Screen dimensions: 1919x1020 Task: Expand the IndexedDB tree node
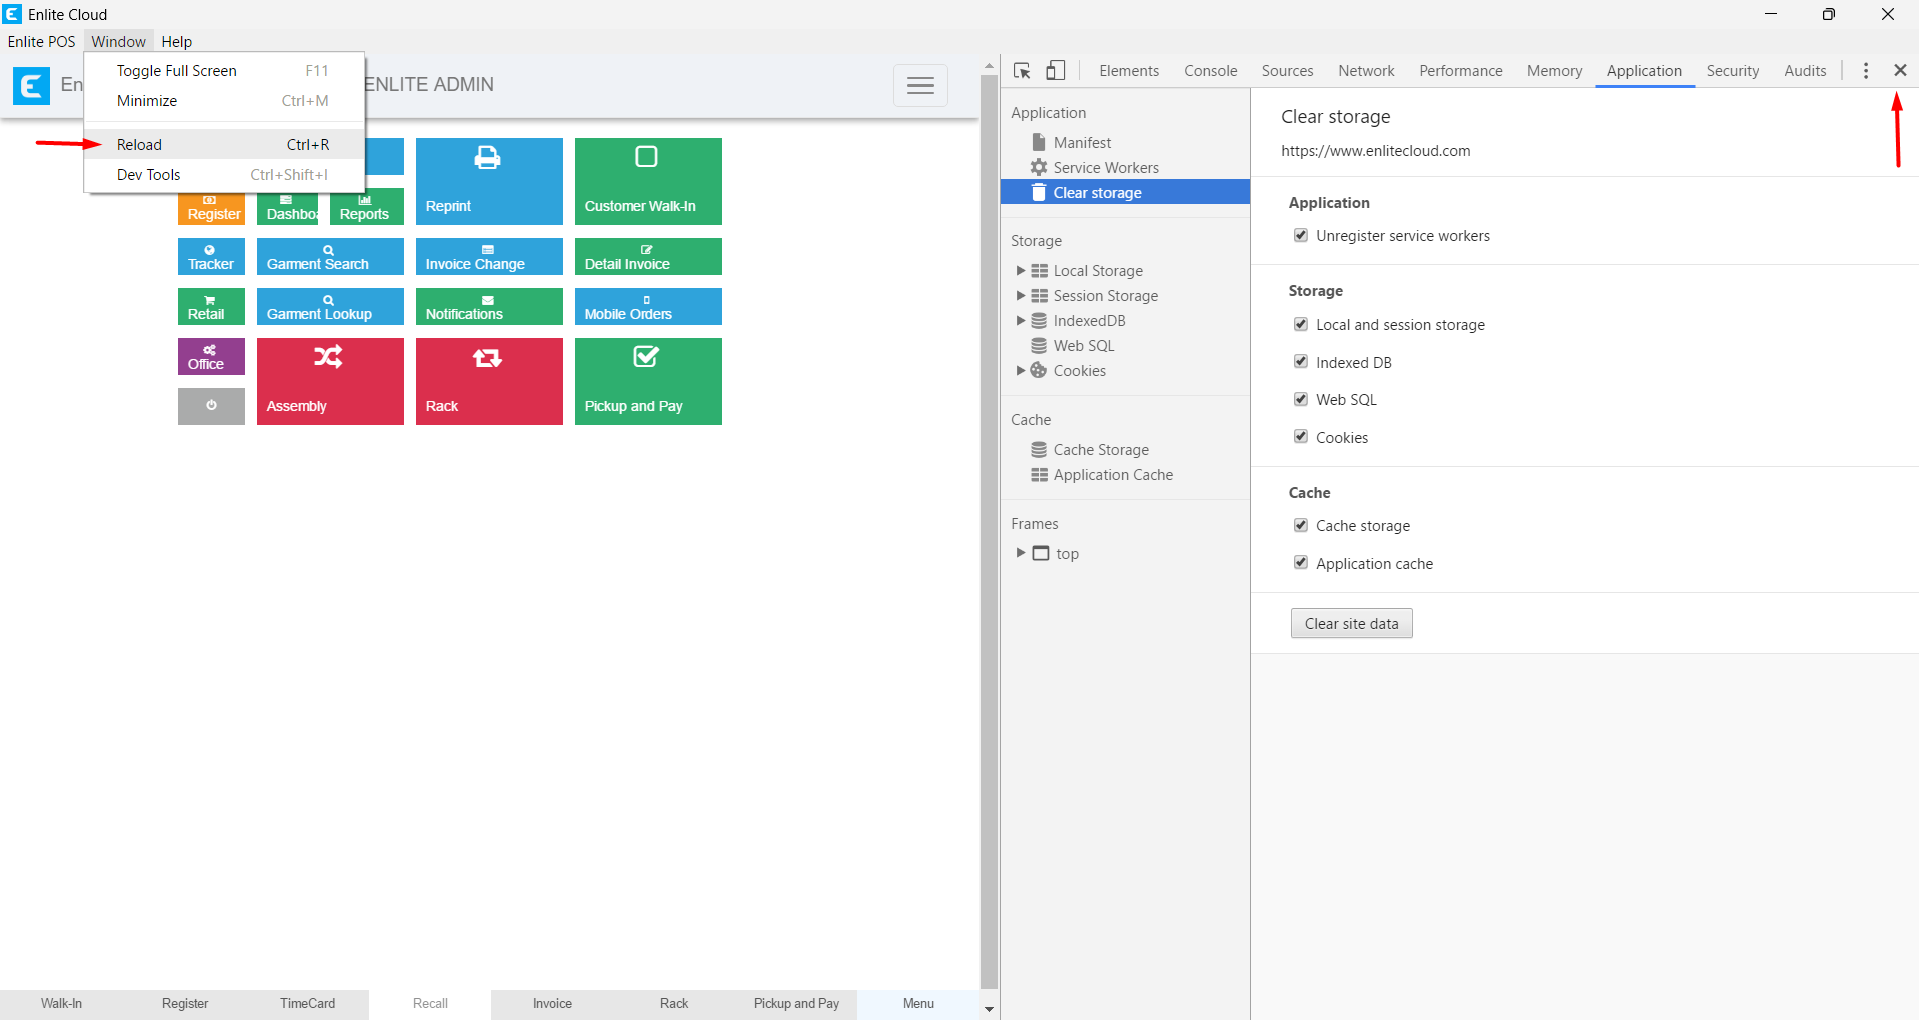[x=1020, y=321]
